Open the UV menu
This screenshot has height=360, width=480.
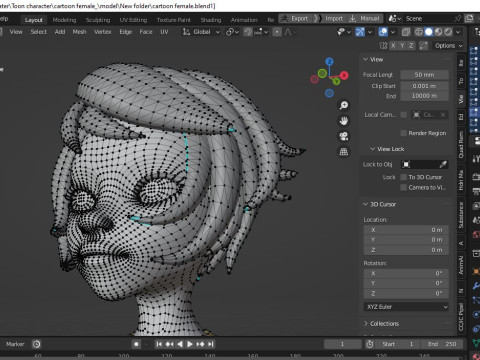tap(164, 32)
